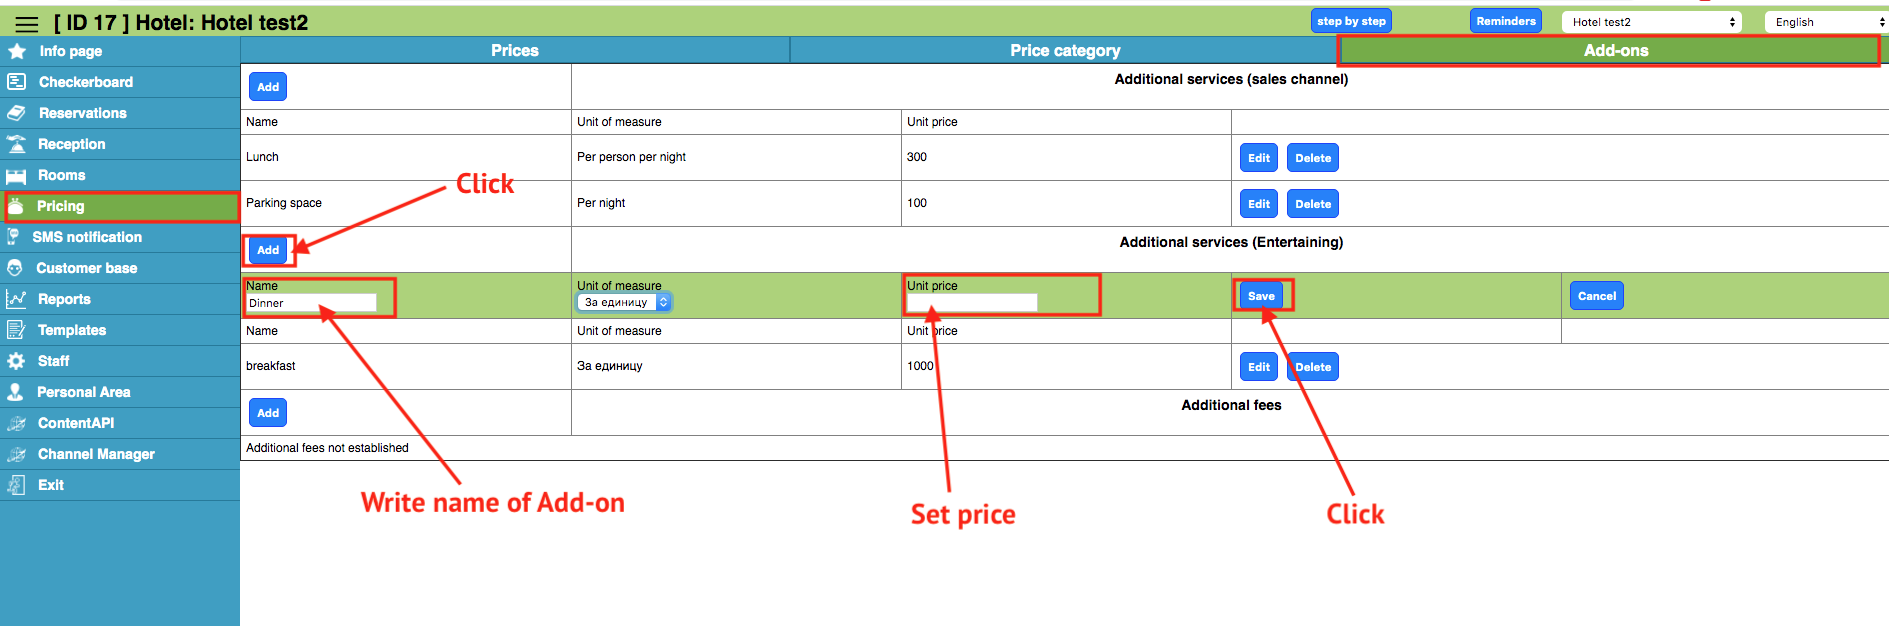Click the step by step button
This screenshot has width=1889, height=626.
coord(1350,21)
